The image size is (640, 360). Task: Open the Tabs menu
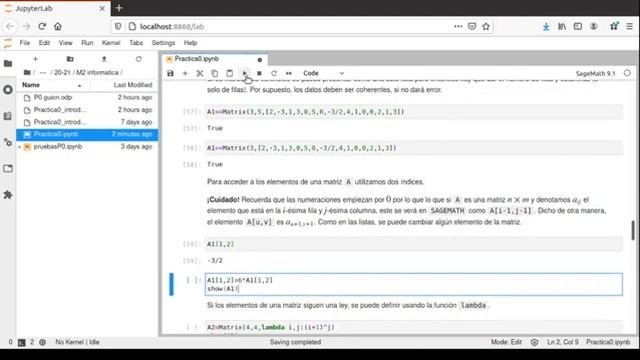pos(136,43)
